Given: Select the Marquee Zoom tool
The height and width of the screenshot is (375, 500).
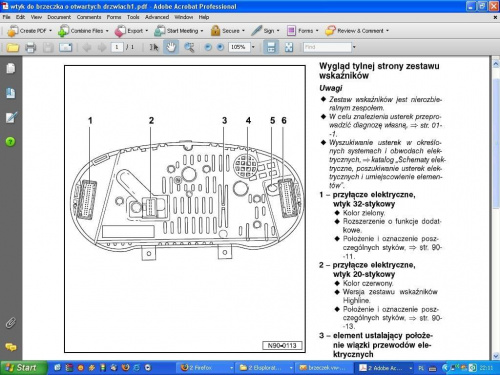Looking at the screenshot, I should [189, 47].
